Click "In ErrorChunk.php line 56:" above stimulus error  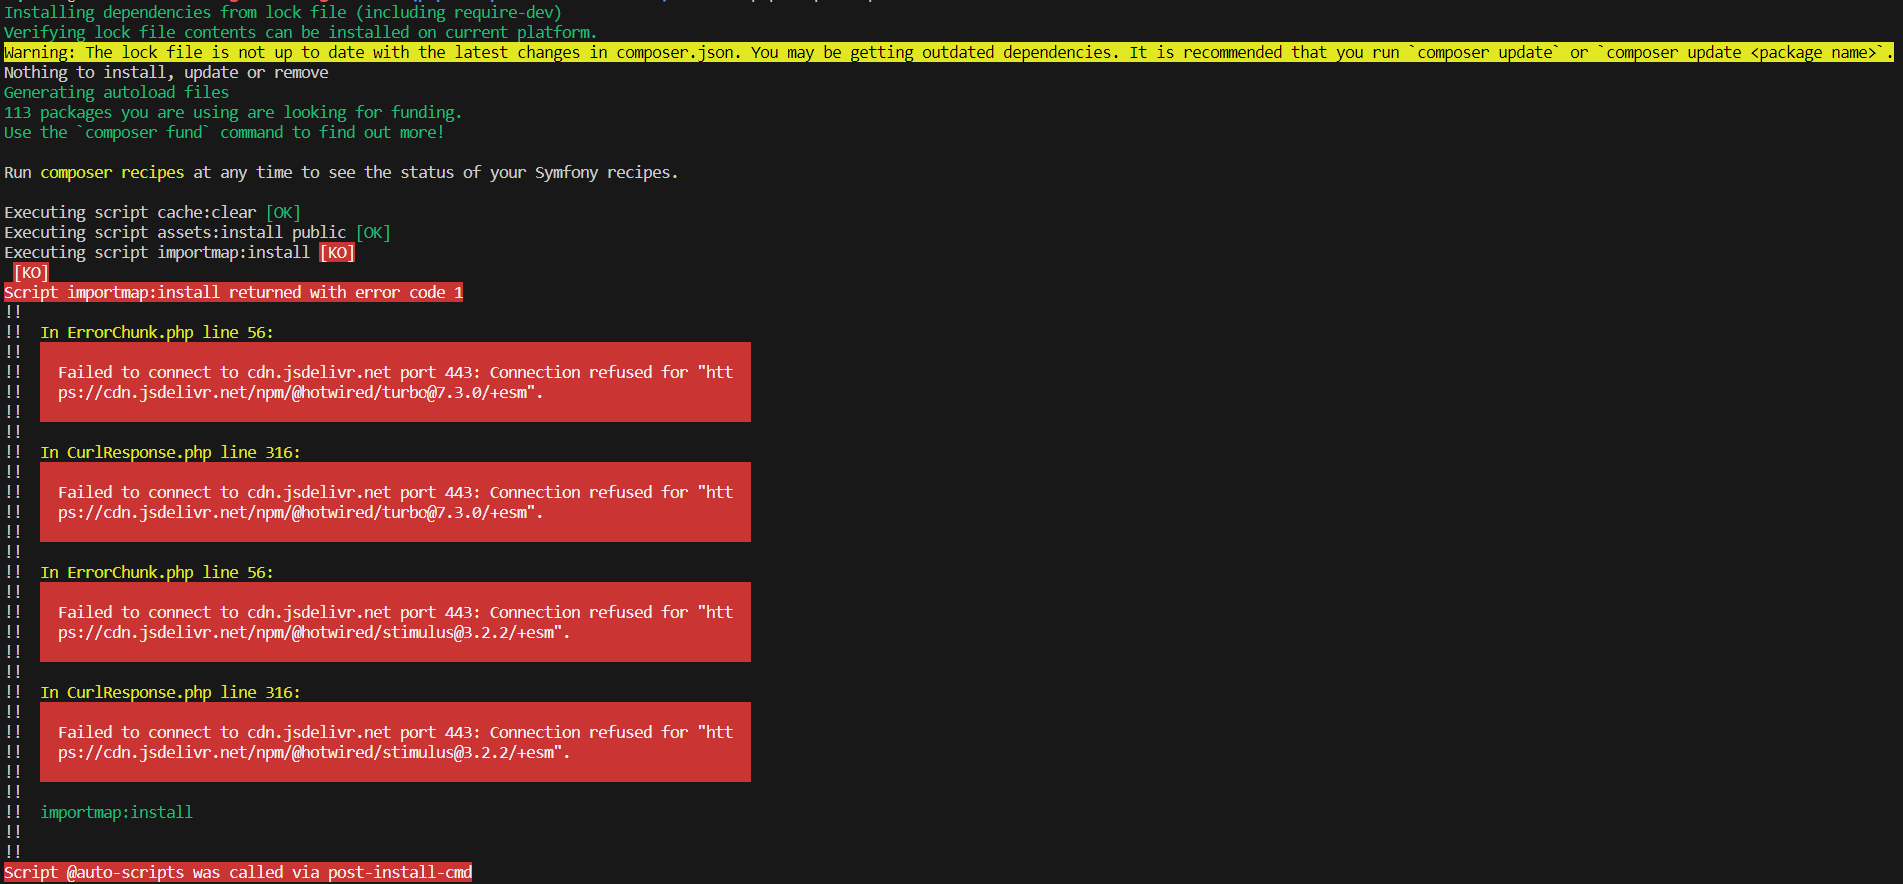click(x=156, y=572)
